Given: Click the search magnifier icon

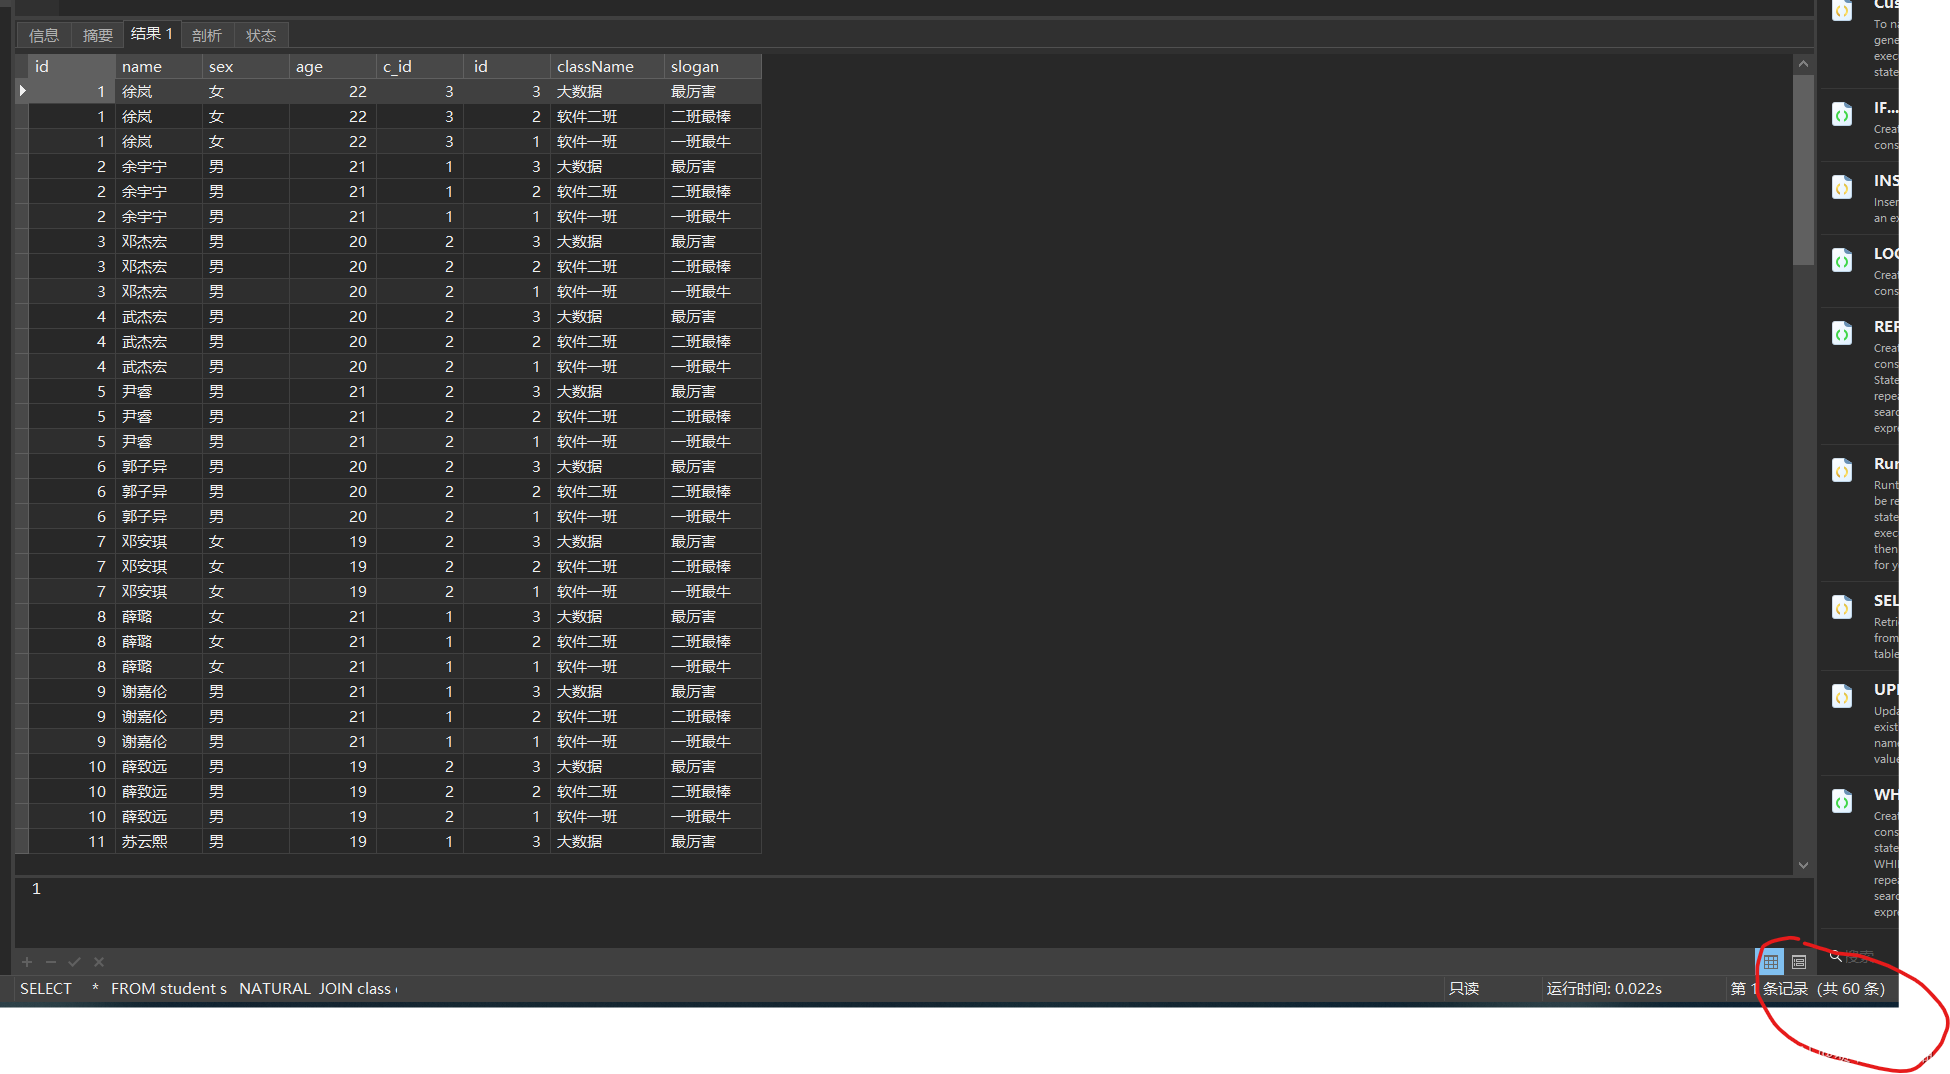Looking at the screenshot, I should (1836, 956).
